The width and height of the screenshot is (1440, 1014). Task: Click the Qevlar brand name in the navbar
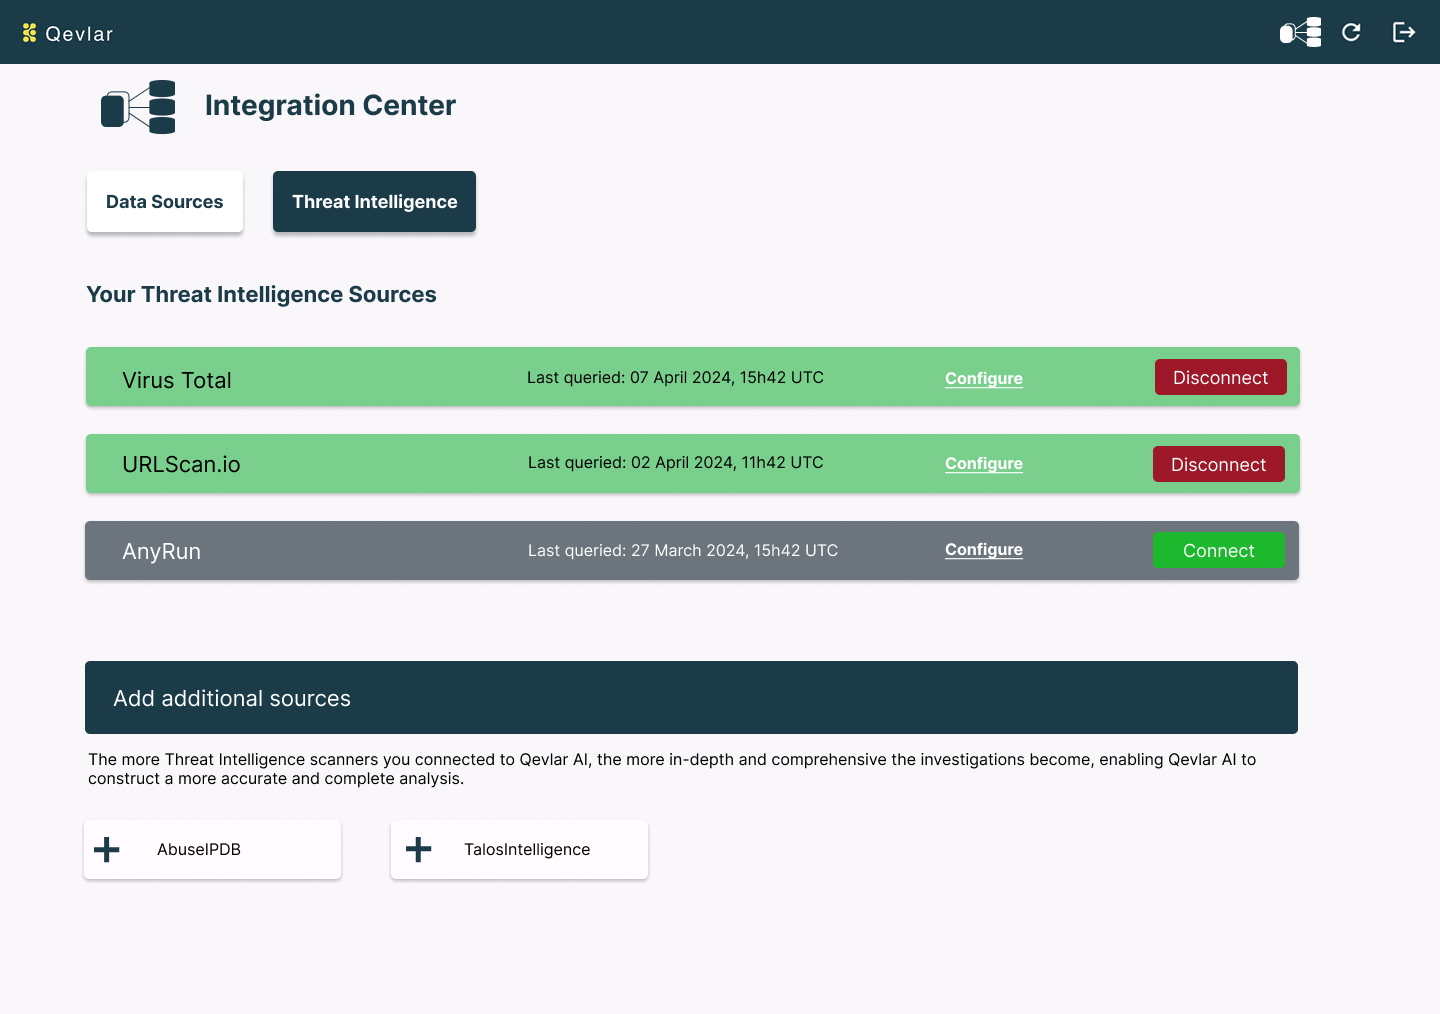78,32
